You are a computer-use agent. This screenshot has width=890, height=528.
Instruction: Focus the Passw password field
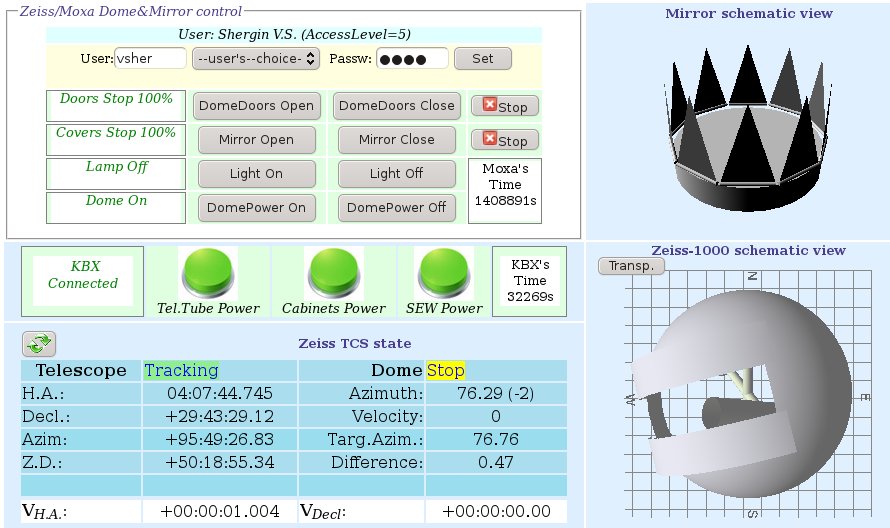click(x=412, y=58)
